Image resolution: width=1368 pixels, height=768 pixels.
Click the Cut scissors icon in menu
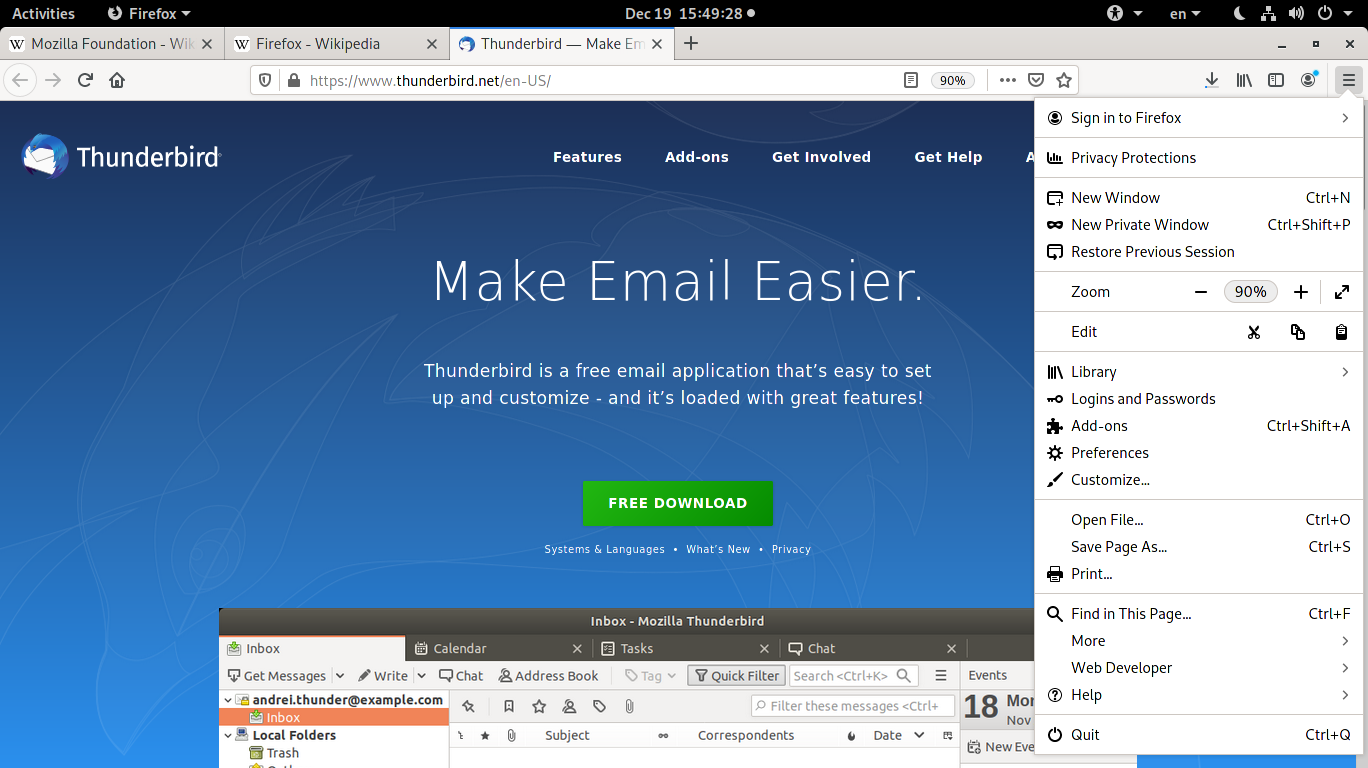1254,332
